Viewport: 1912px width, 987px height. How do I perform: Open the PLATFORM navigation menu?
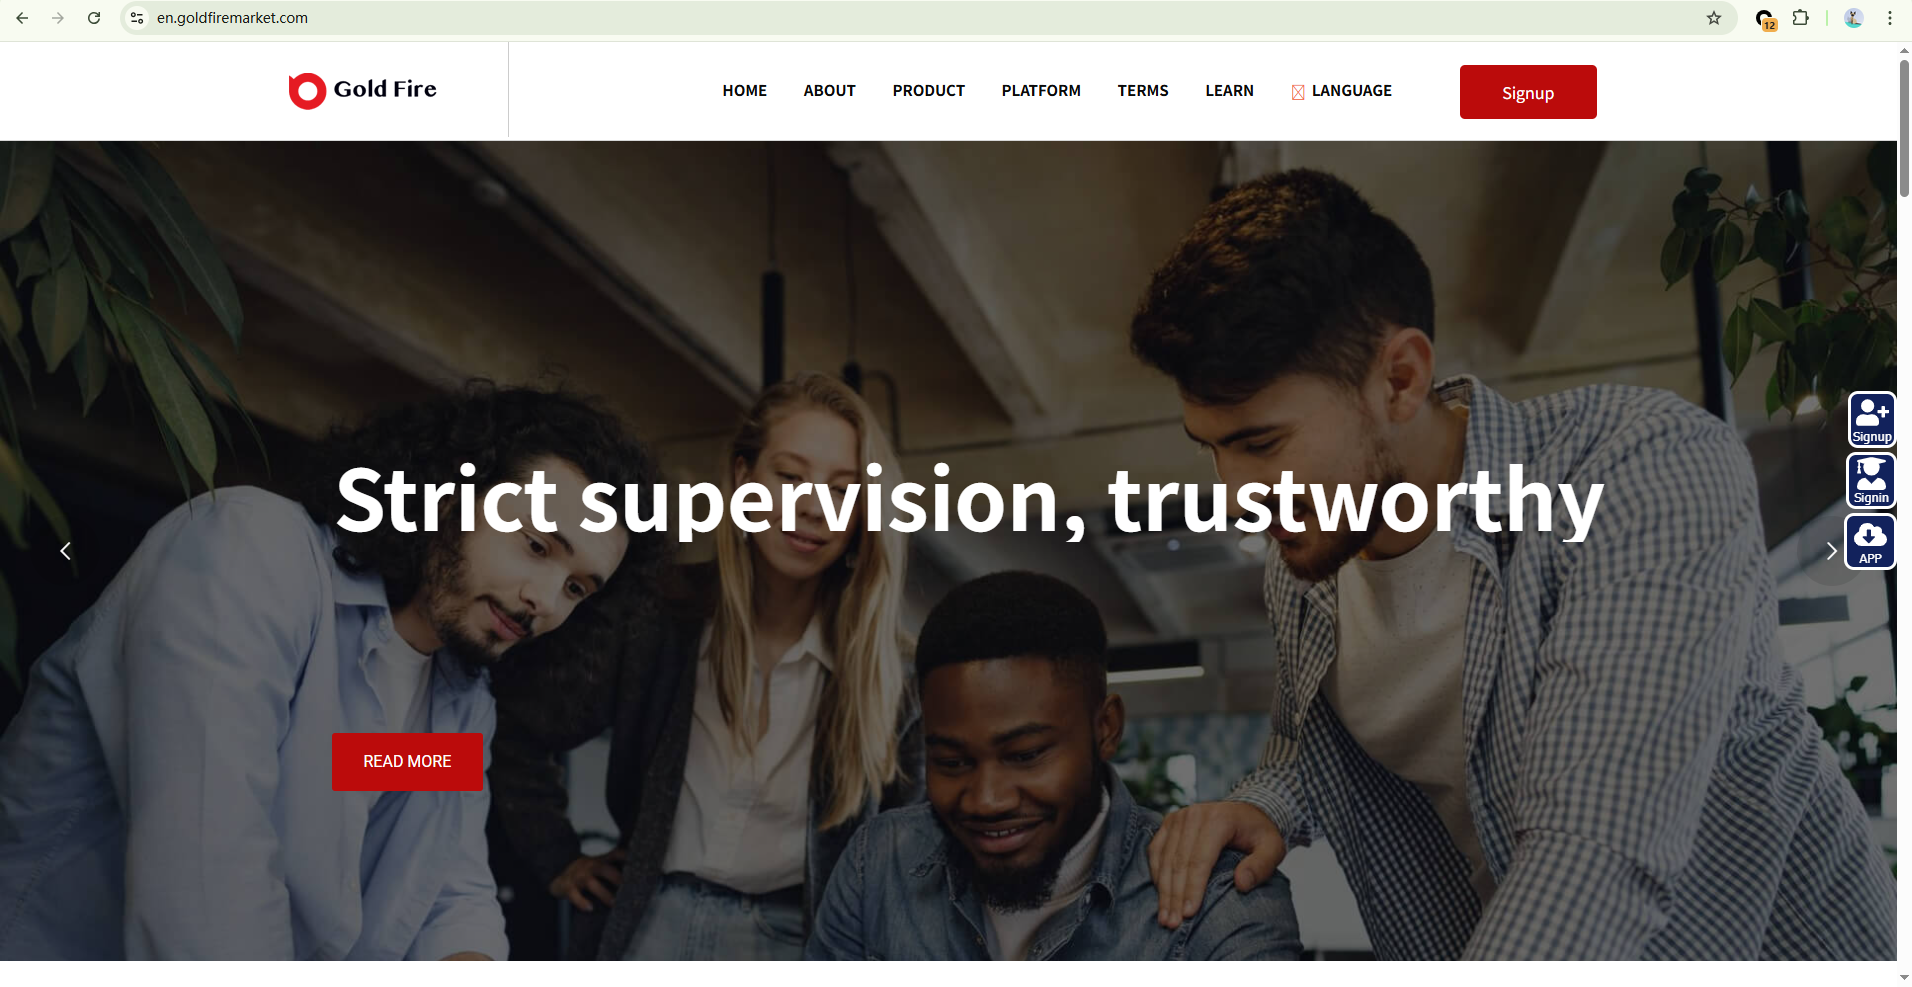pyautogui.click(x=1041, y=91)
